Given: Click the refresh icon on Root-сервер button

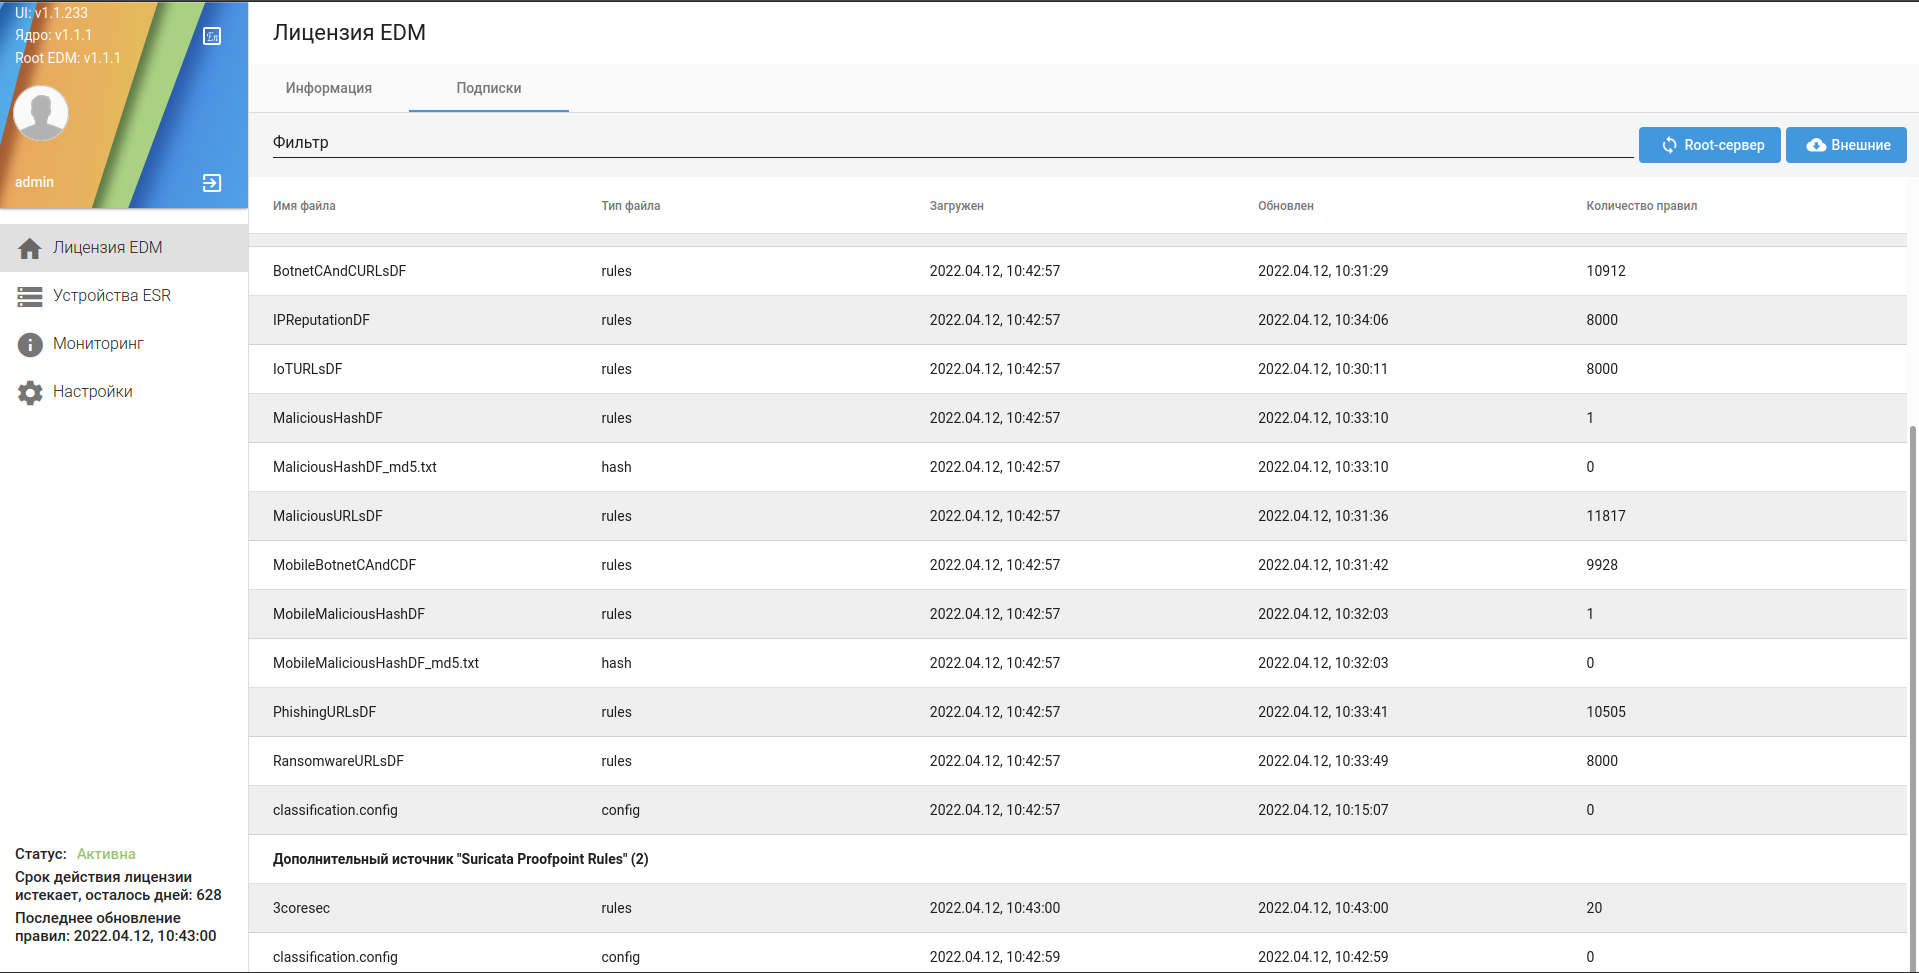Looking at the screenshot, I should (x=1669, y=145).
